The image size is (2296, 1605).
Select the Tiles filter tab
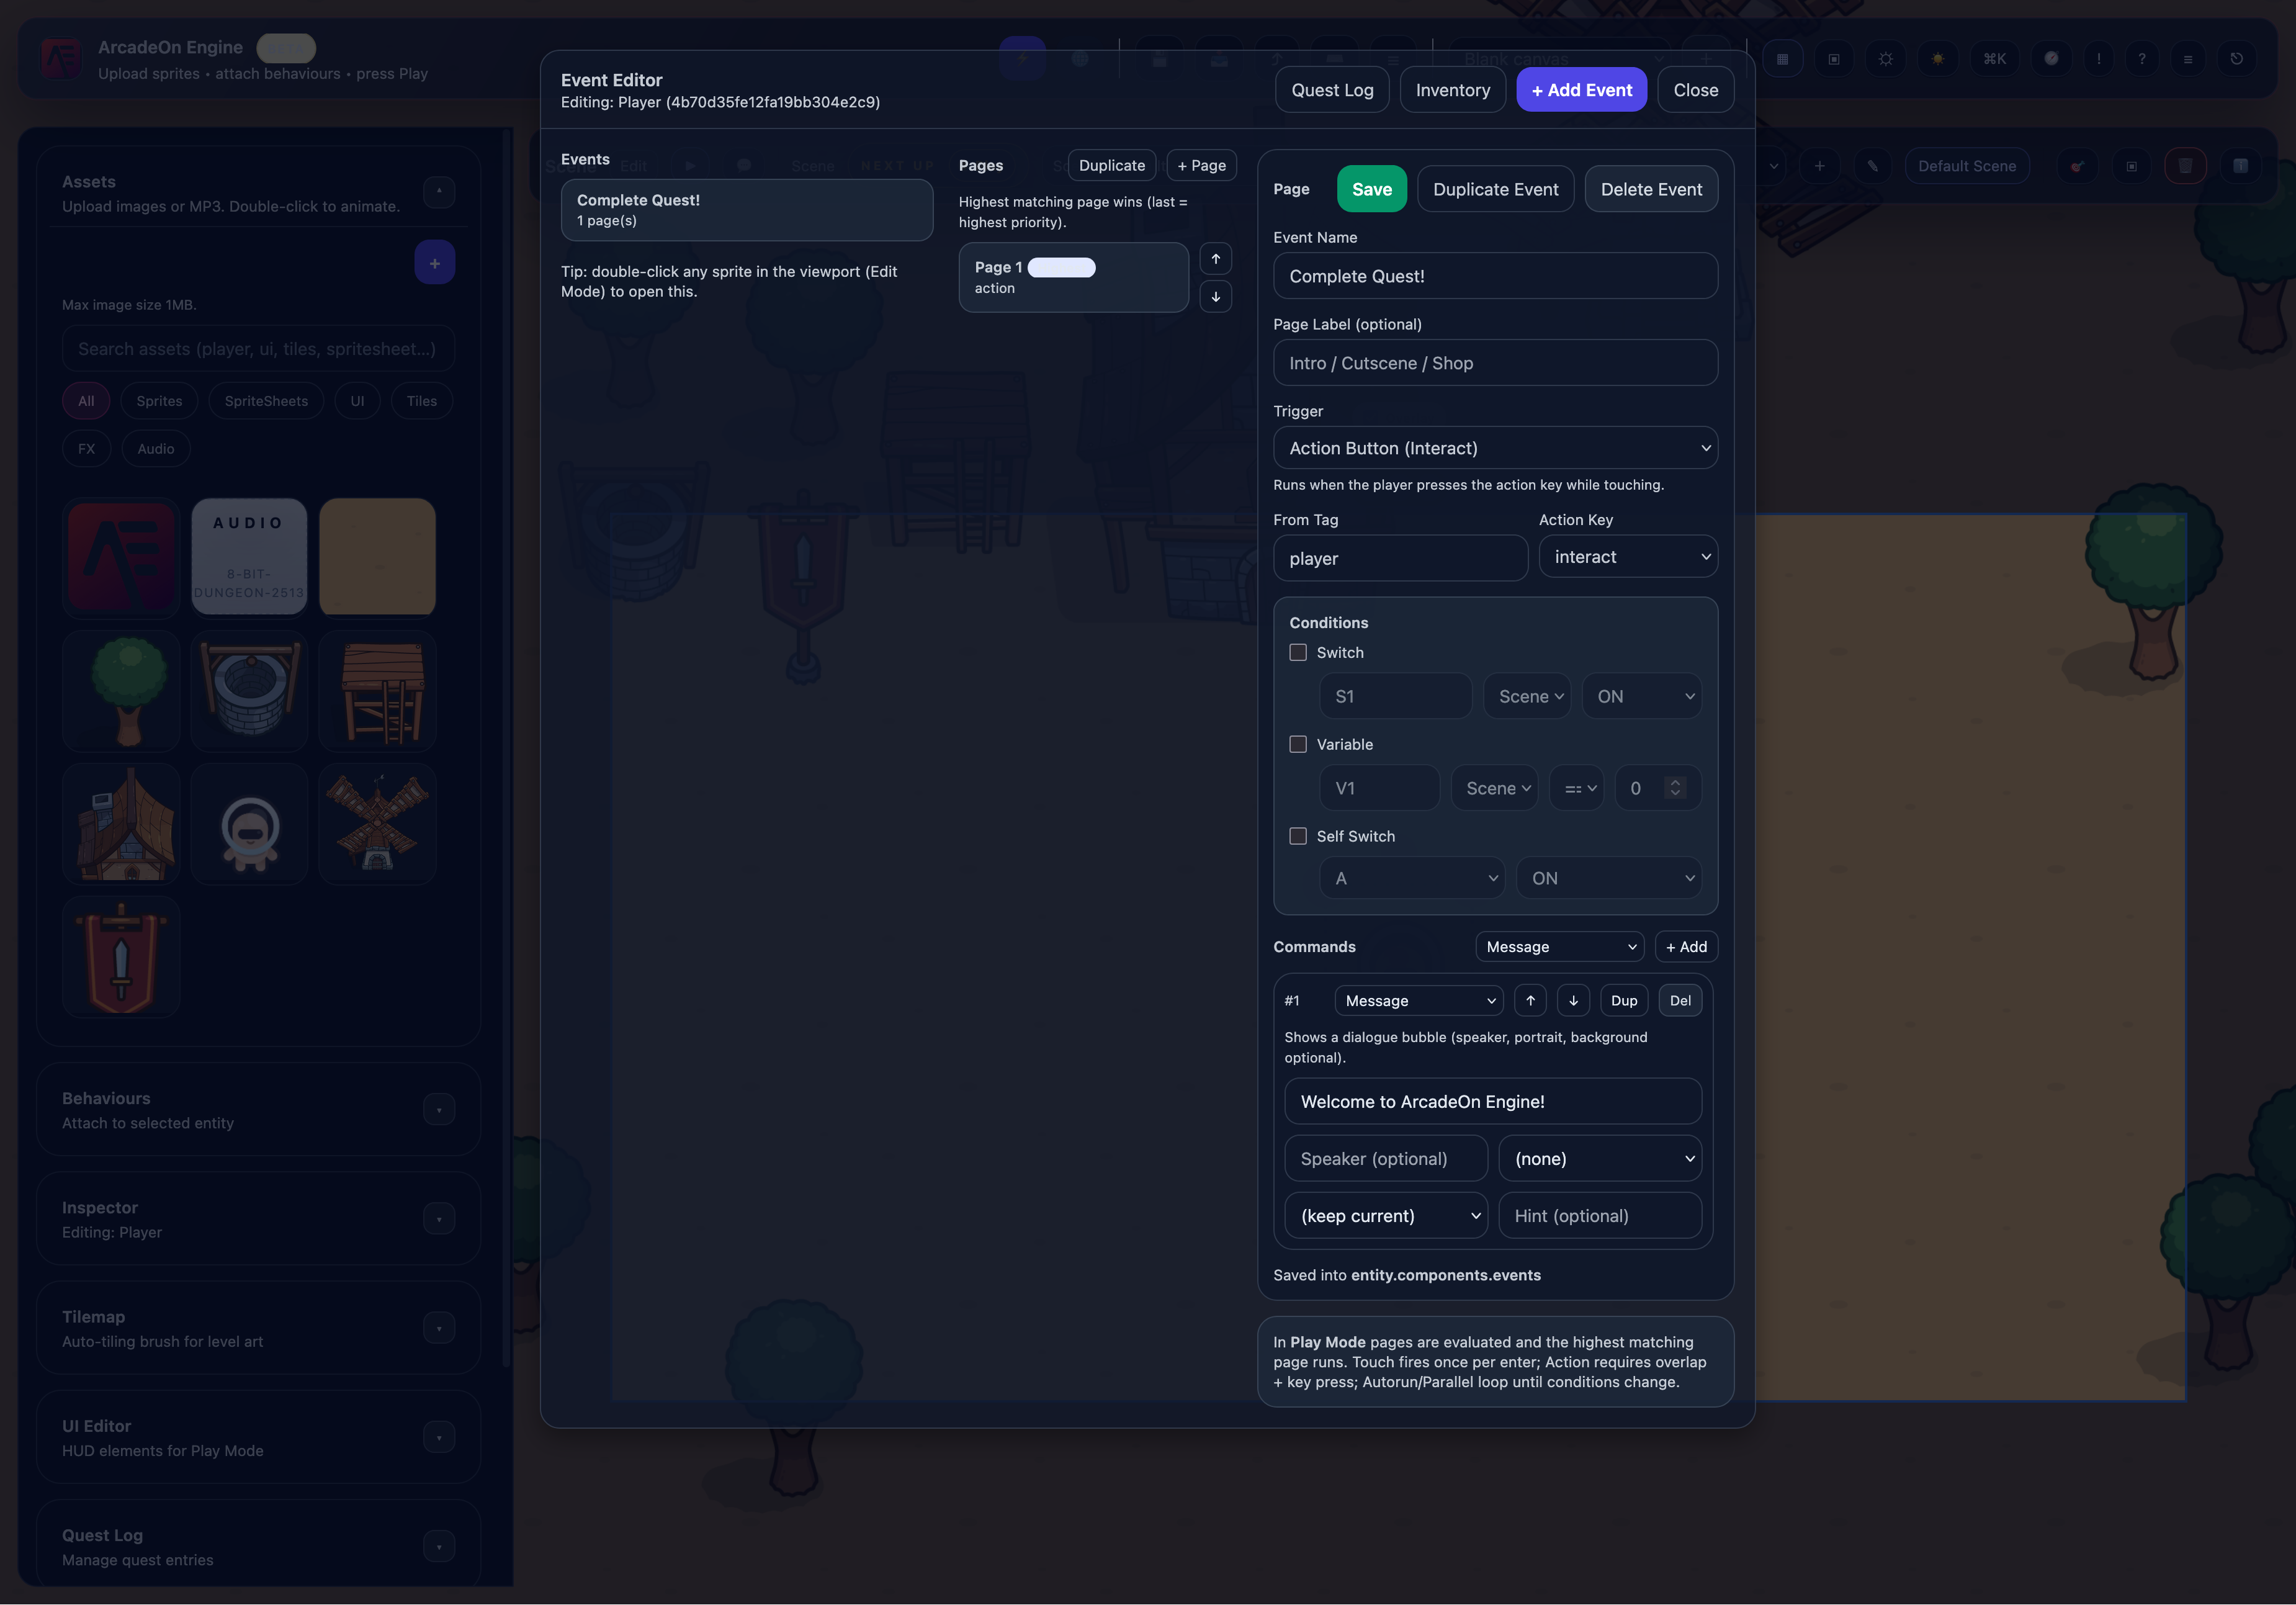(421, 400)
